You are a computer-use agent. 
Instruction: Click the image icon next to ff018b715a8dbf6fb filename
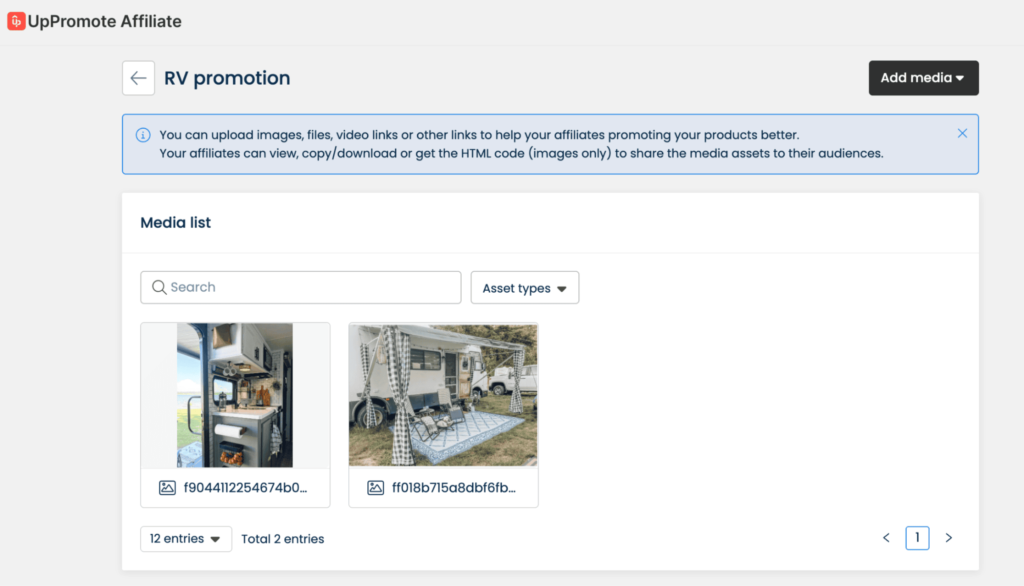[x=375, y=488]
